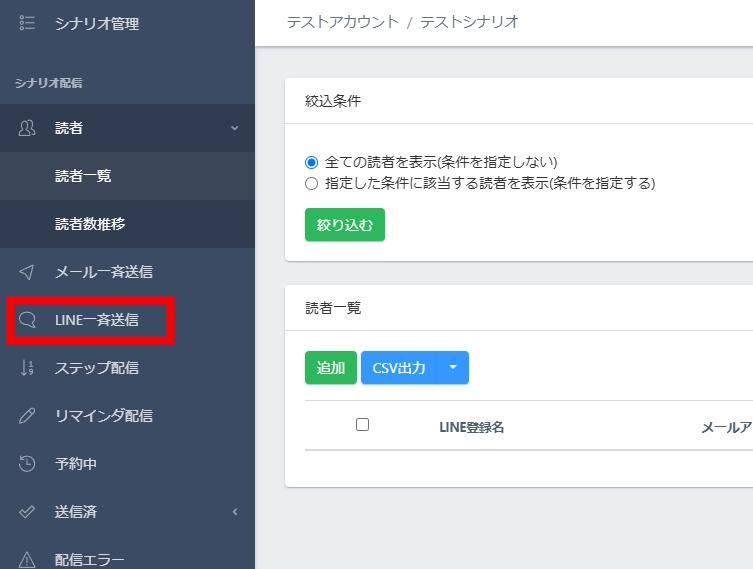The height and width of the screenshot is (569, 753).
Task: Expand the 送信済 submenu arrow
Action: (x=235, y=512)
